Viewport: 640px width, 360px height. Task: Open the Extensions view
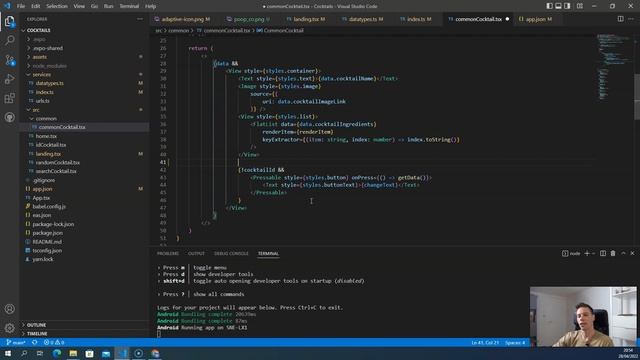click(9, 98)
